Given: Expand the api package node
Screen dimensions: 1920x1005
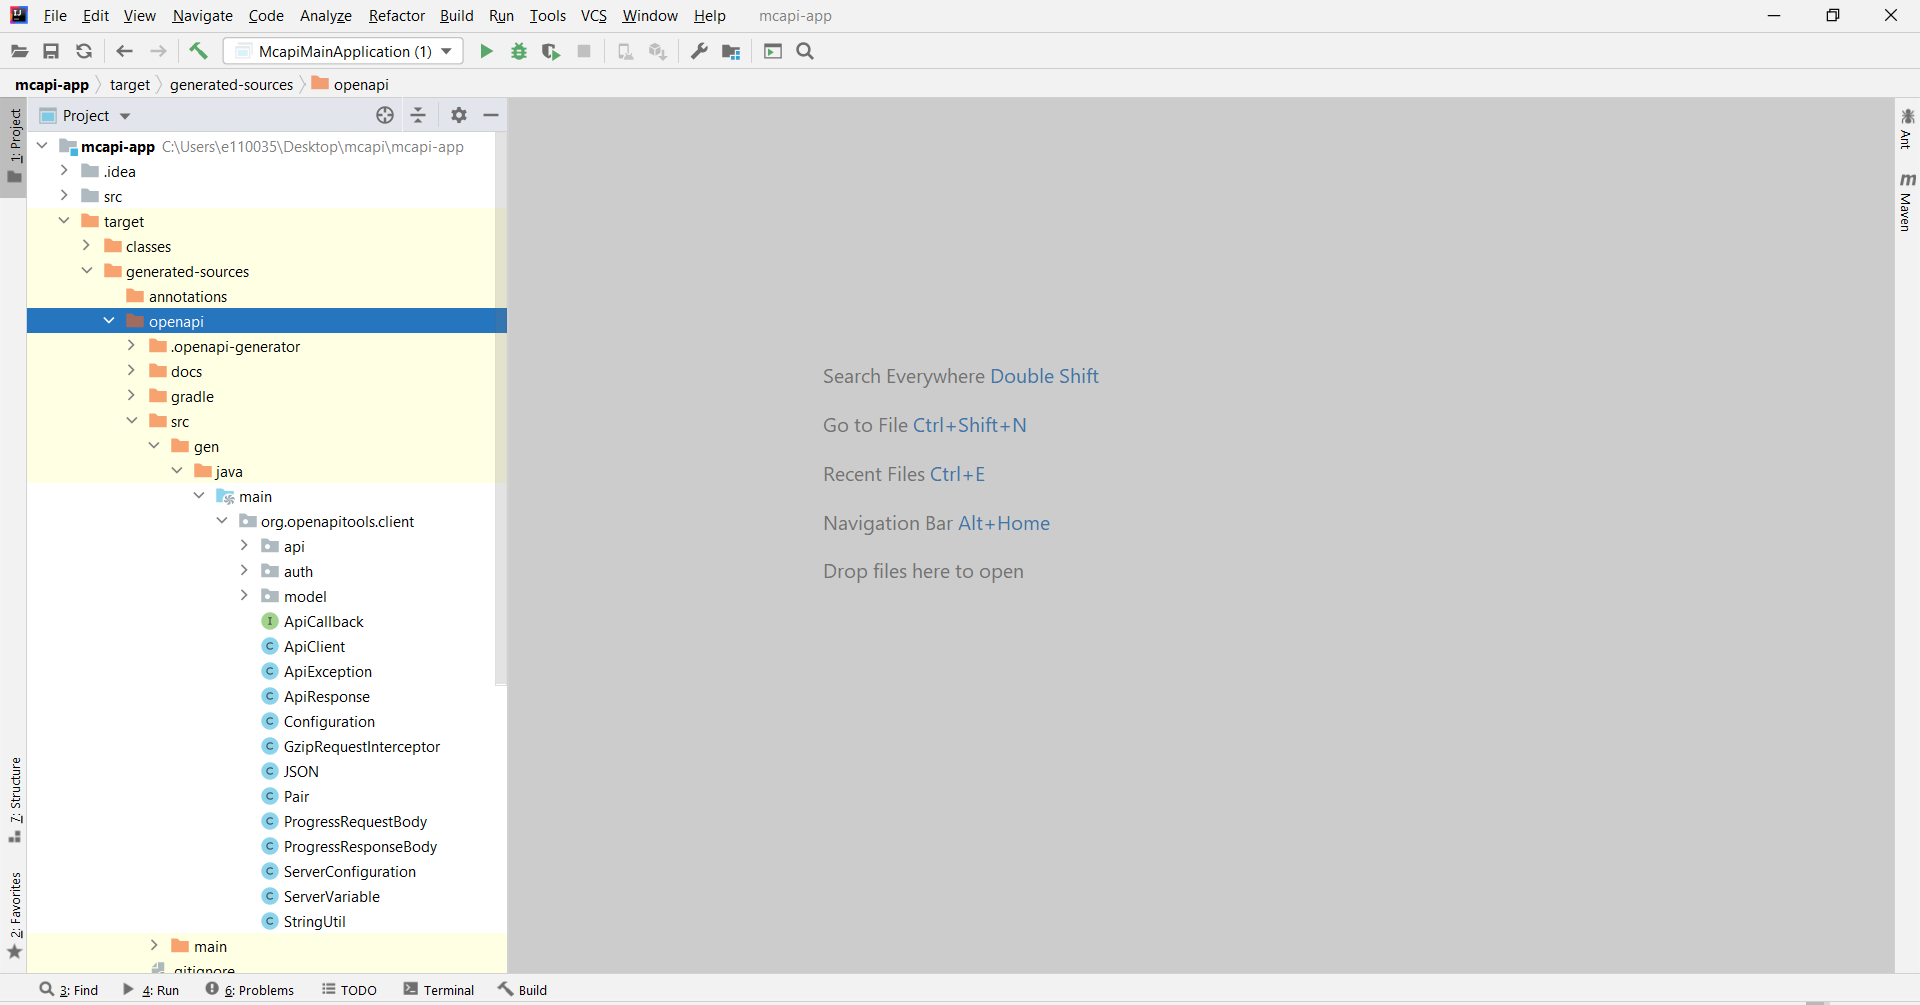Looking at the screenshot, I should pos(244,546).
